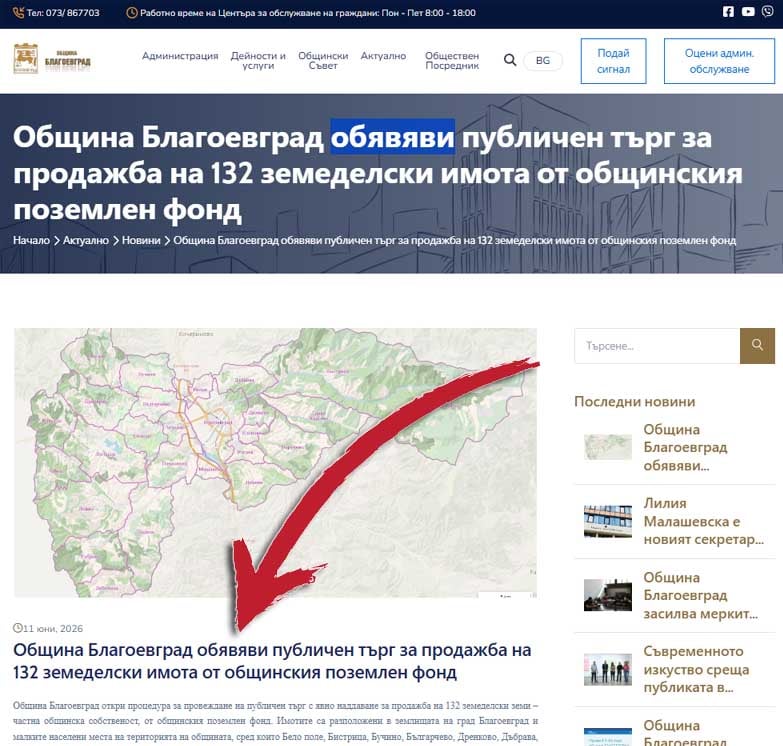This screenshot has height=746, width=783.
Task: Go to Начало in the breadcrumb
Action: pyautogui.click(x=31, y=240)
